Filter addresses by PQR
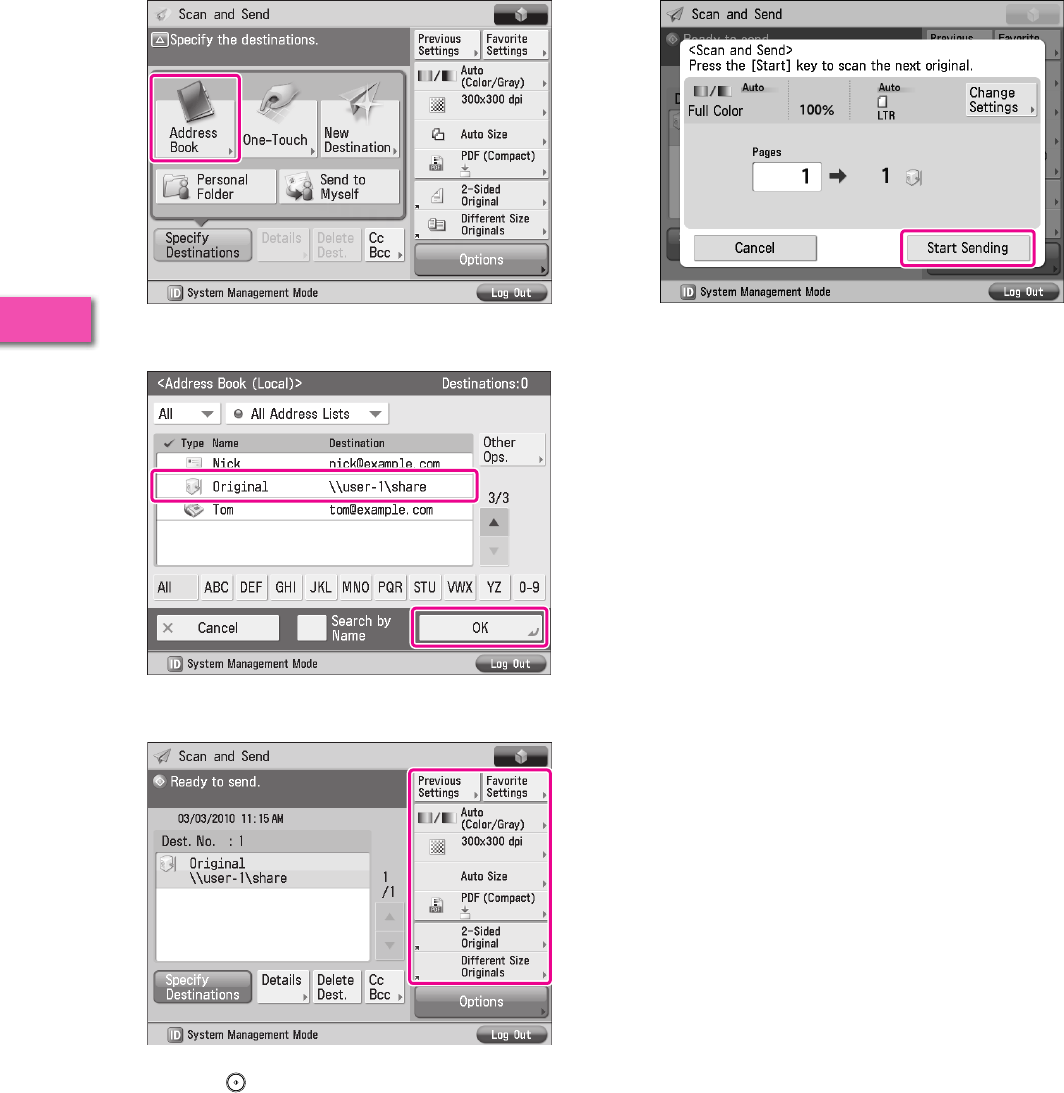The width and height of the screenshot is (1064, 1093). coord(390,588)
